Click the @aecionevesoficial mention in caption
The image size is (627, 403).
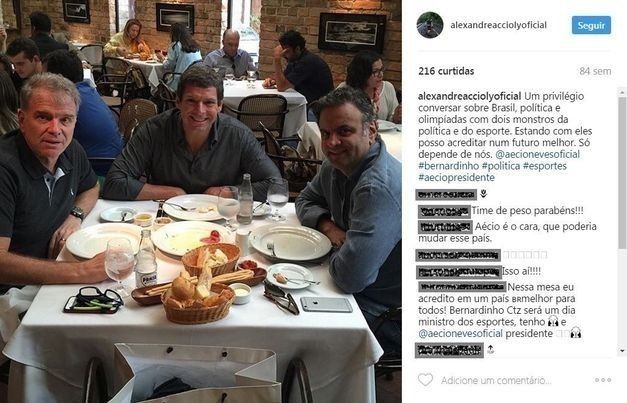pos(537,154)
